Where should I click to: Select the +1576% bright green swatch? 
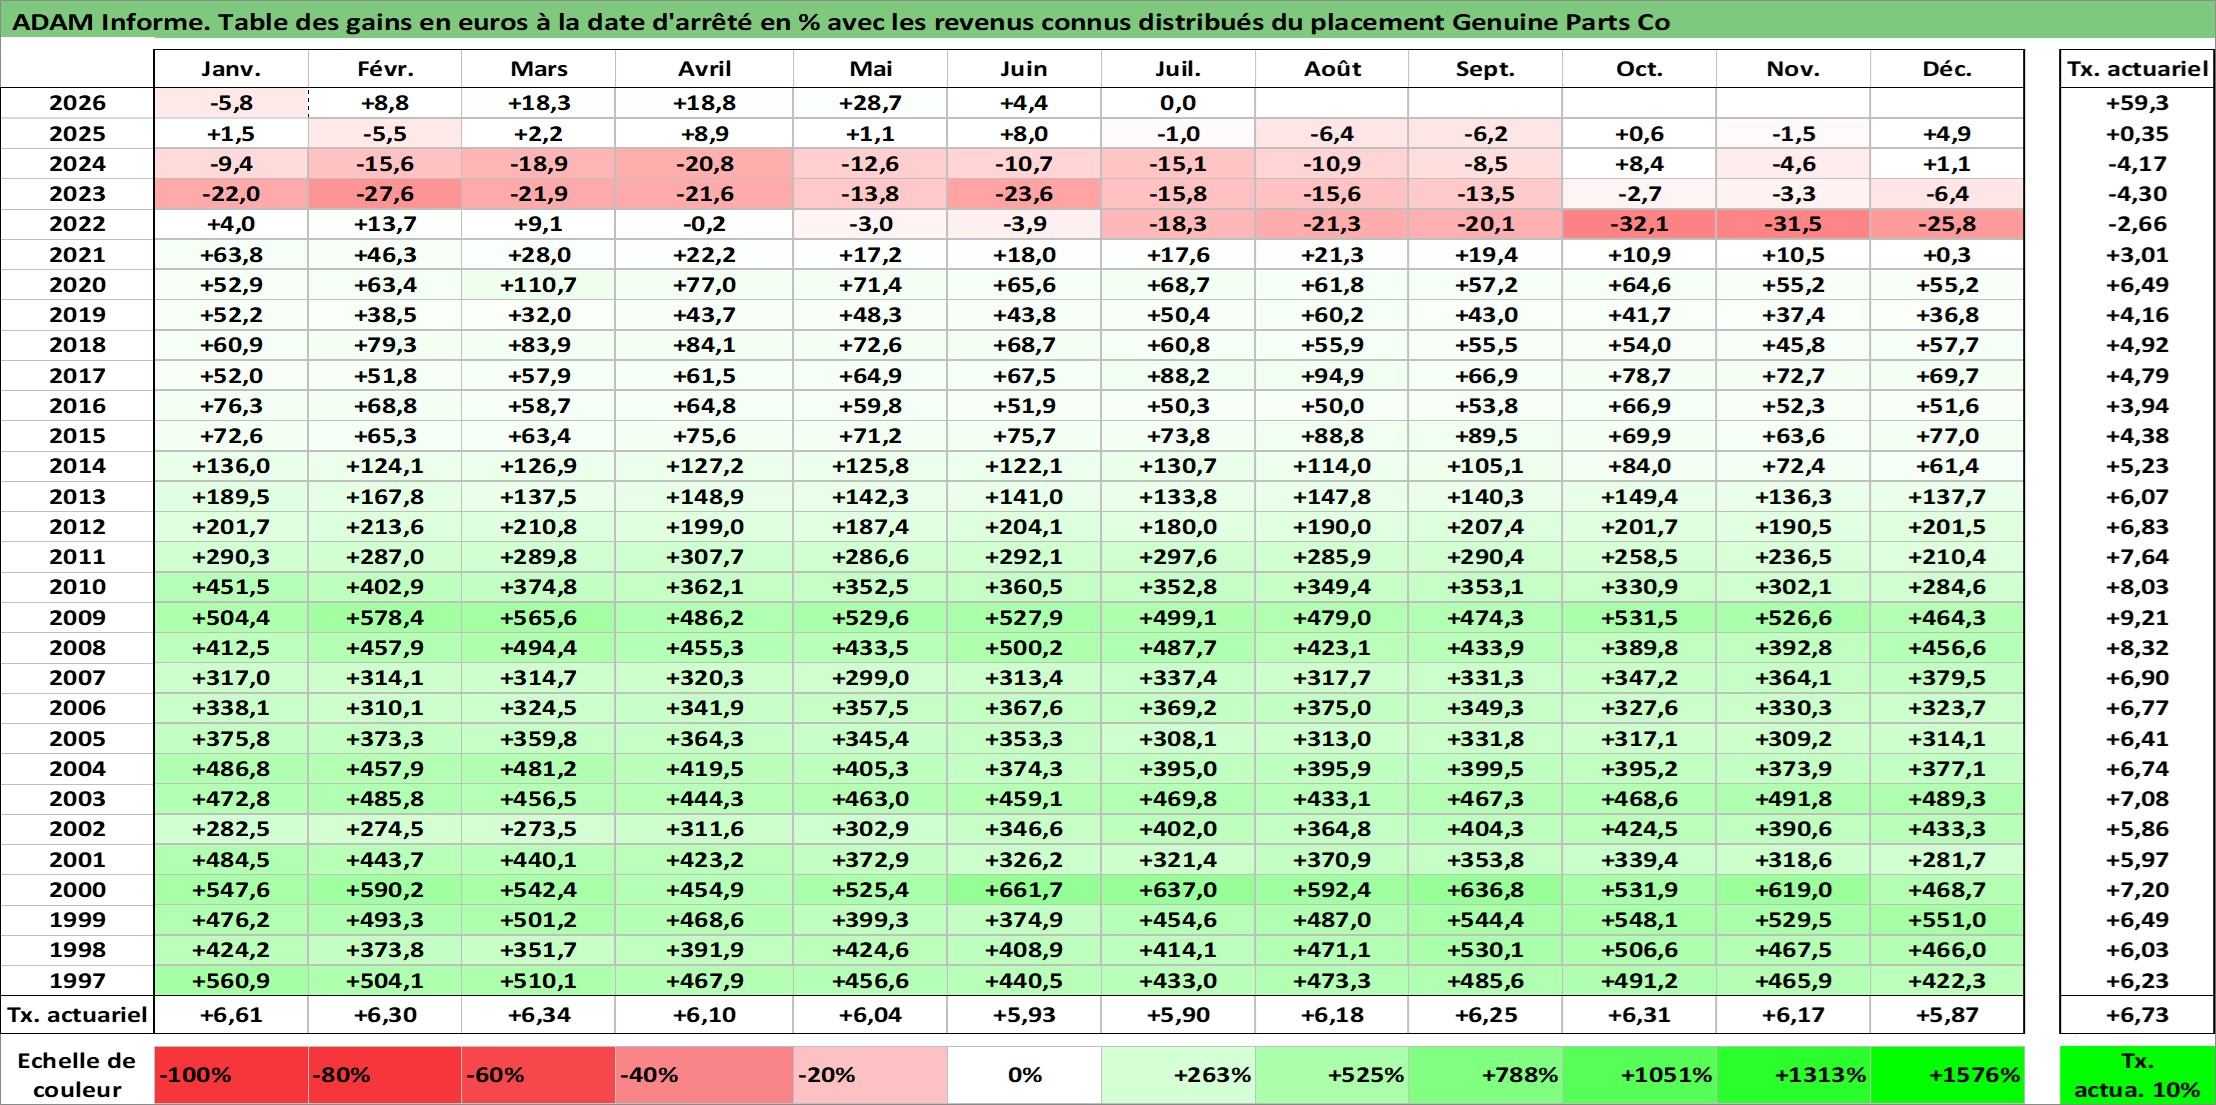(1947, 1075)
